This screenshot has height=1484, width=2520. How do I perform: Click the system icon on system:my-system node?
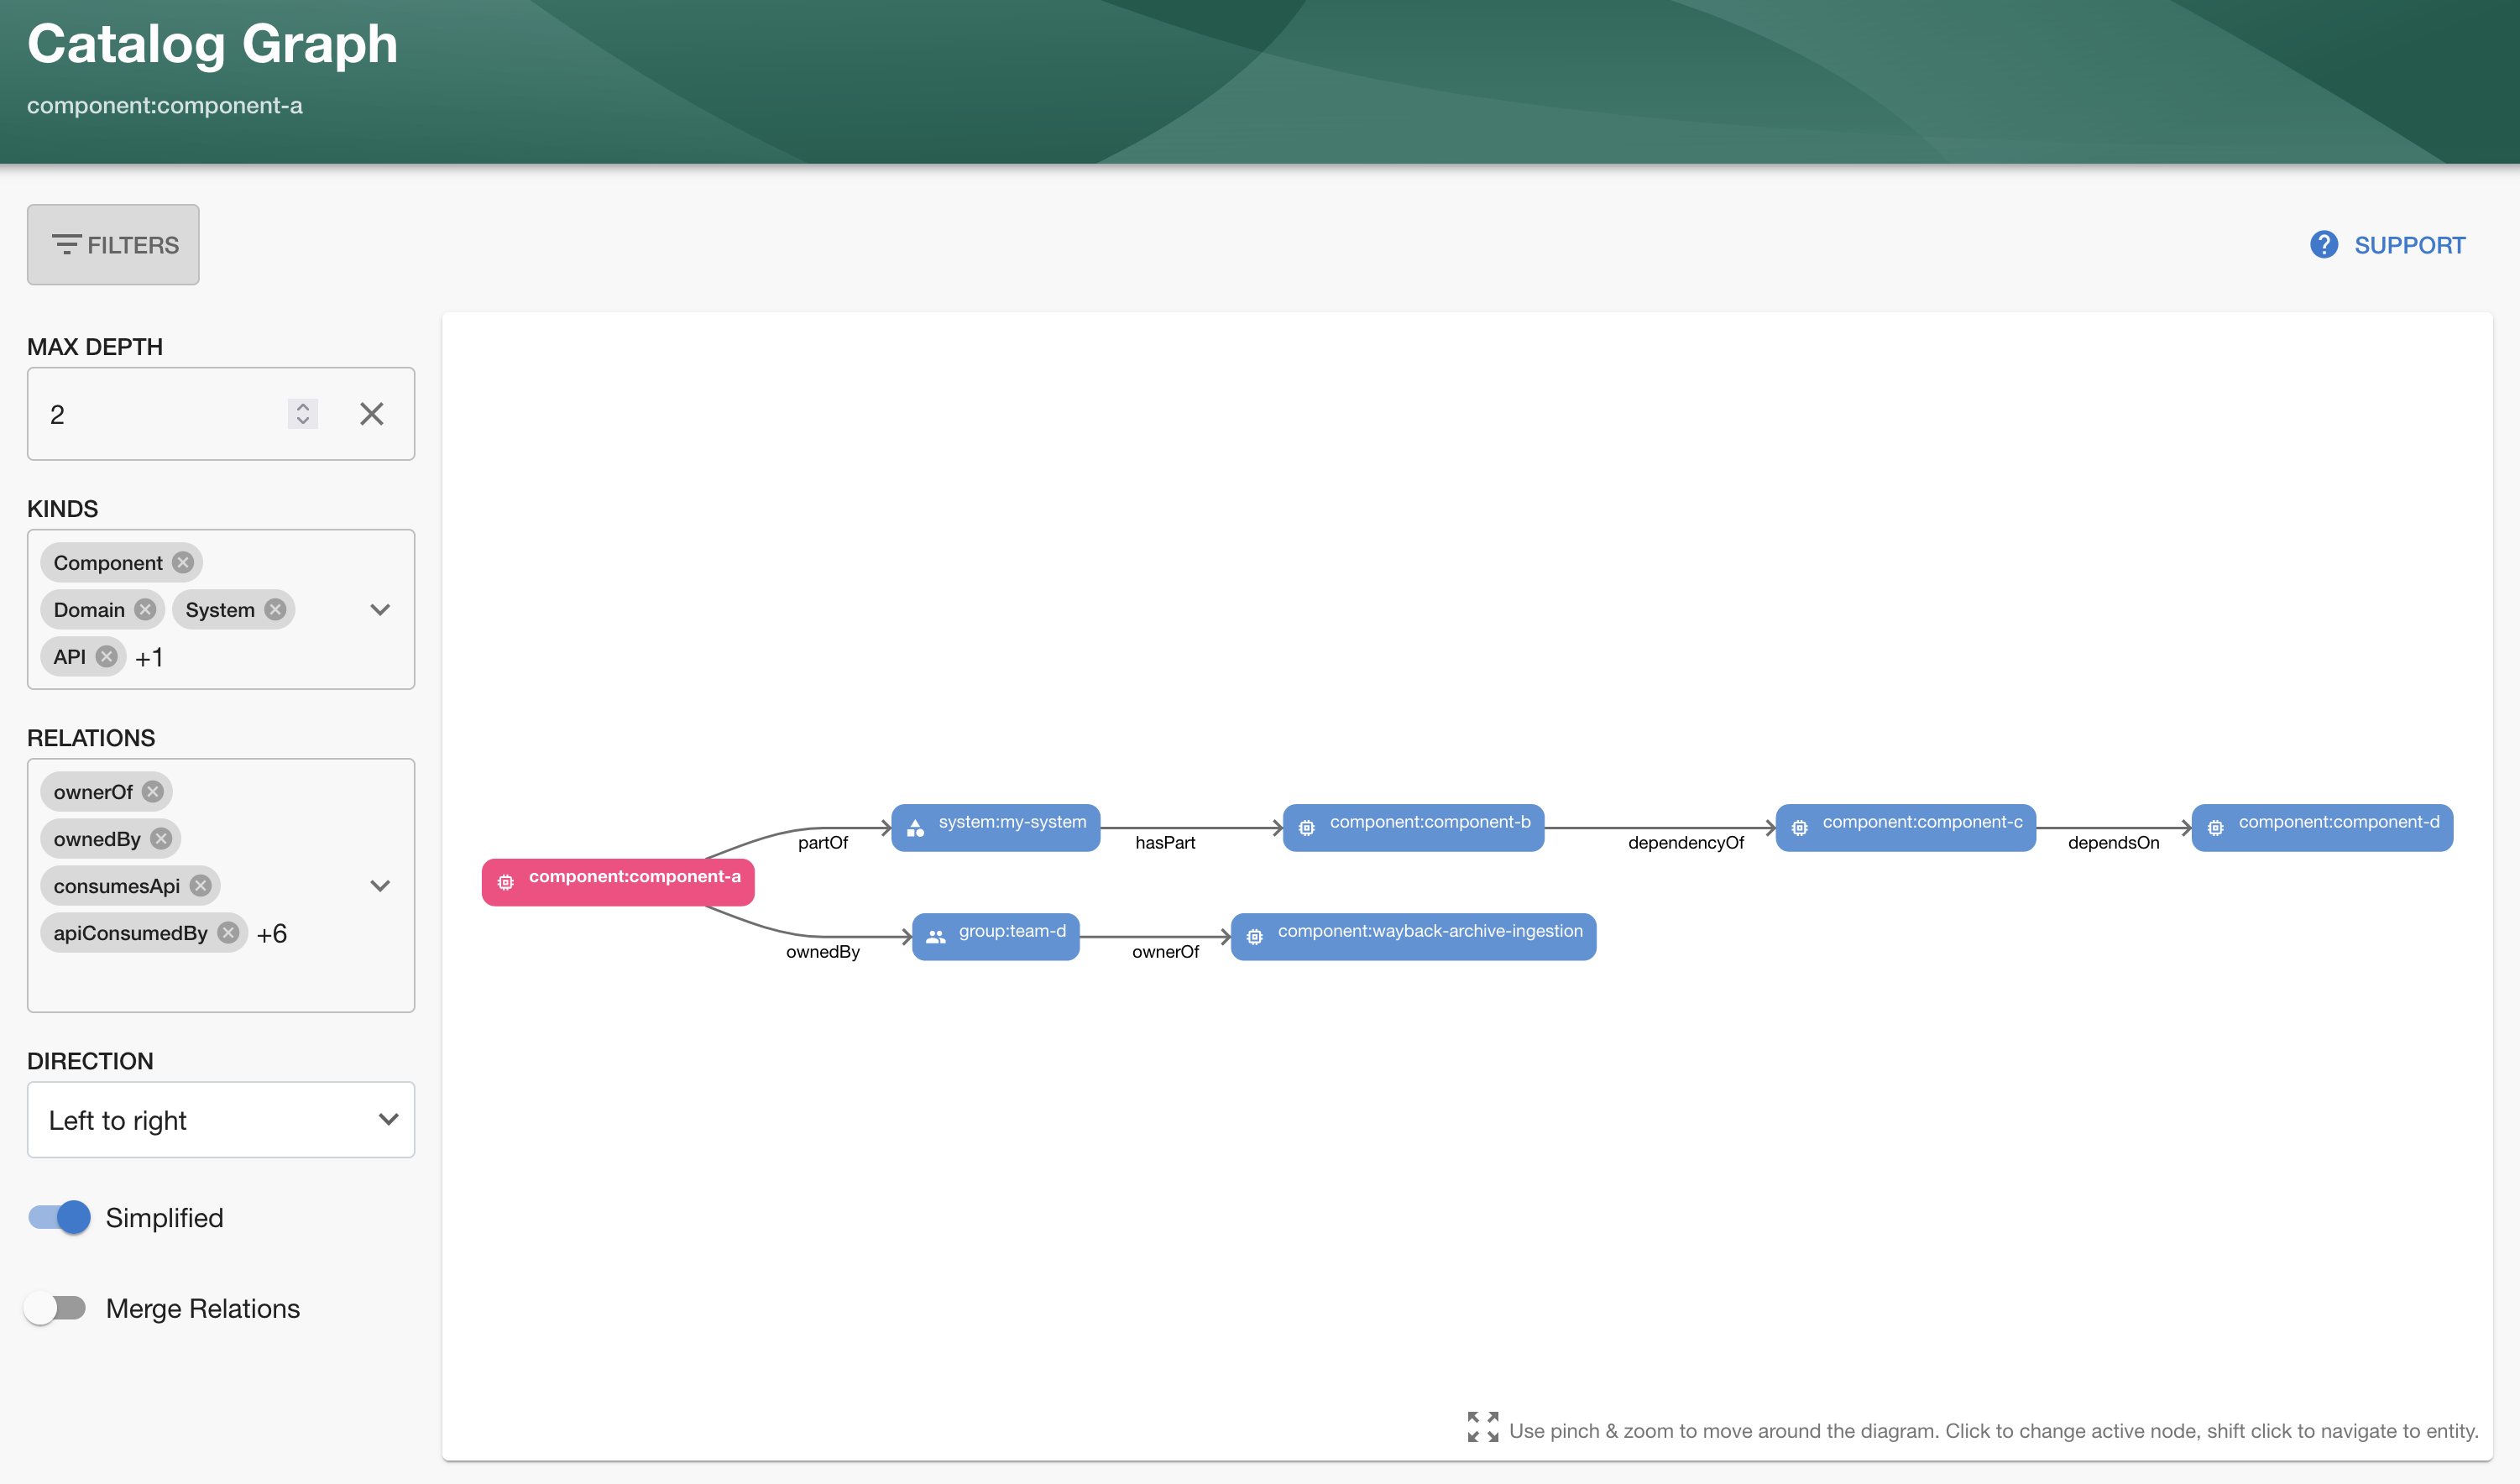point(915,828)
